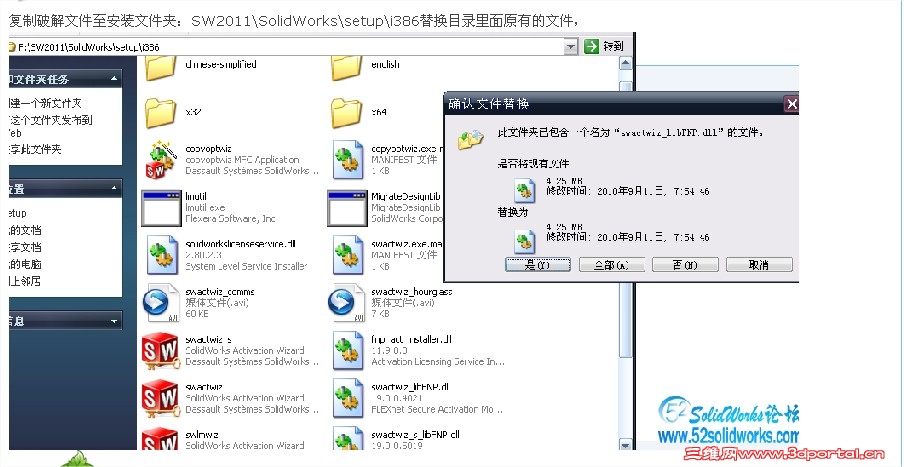Click the folder icon in address bar

point(12,47)
